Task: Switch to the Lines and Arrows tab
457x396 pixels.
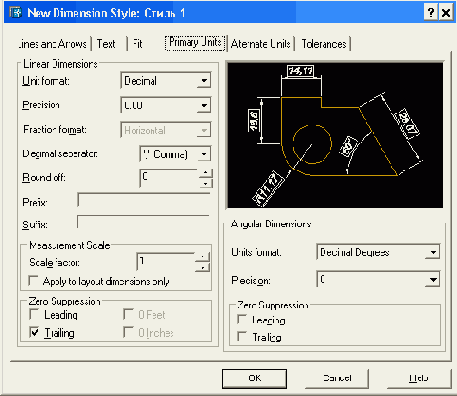Action: point(53,44)
